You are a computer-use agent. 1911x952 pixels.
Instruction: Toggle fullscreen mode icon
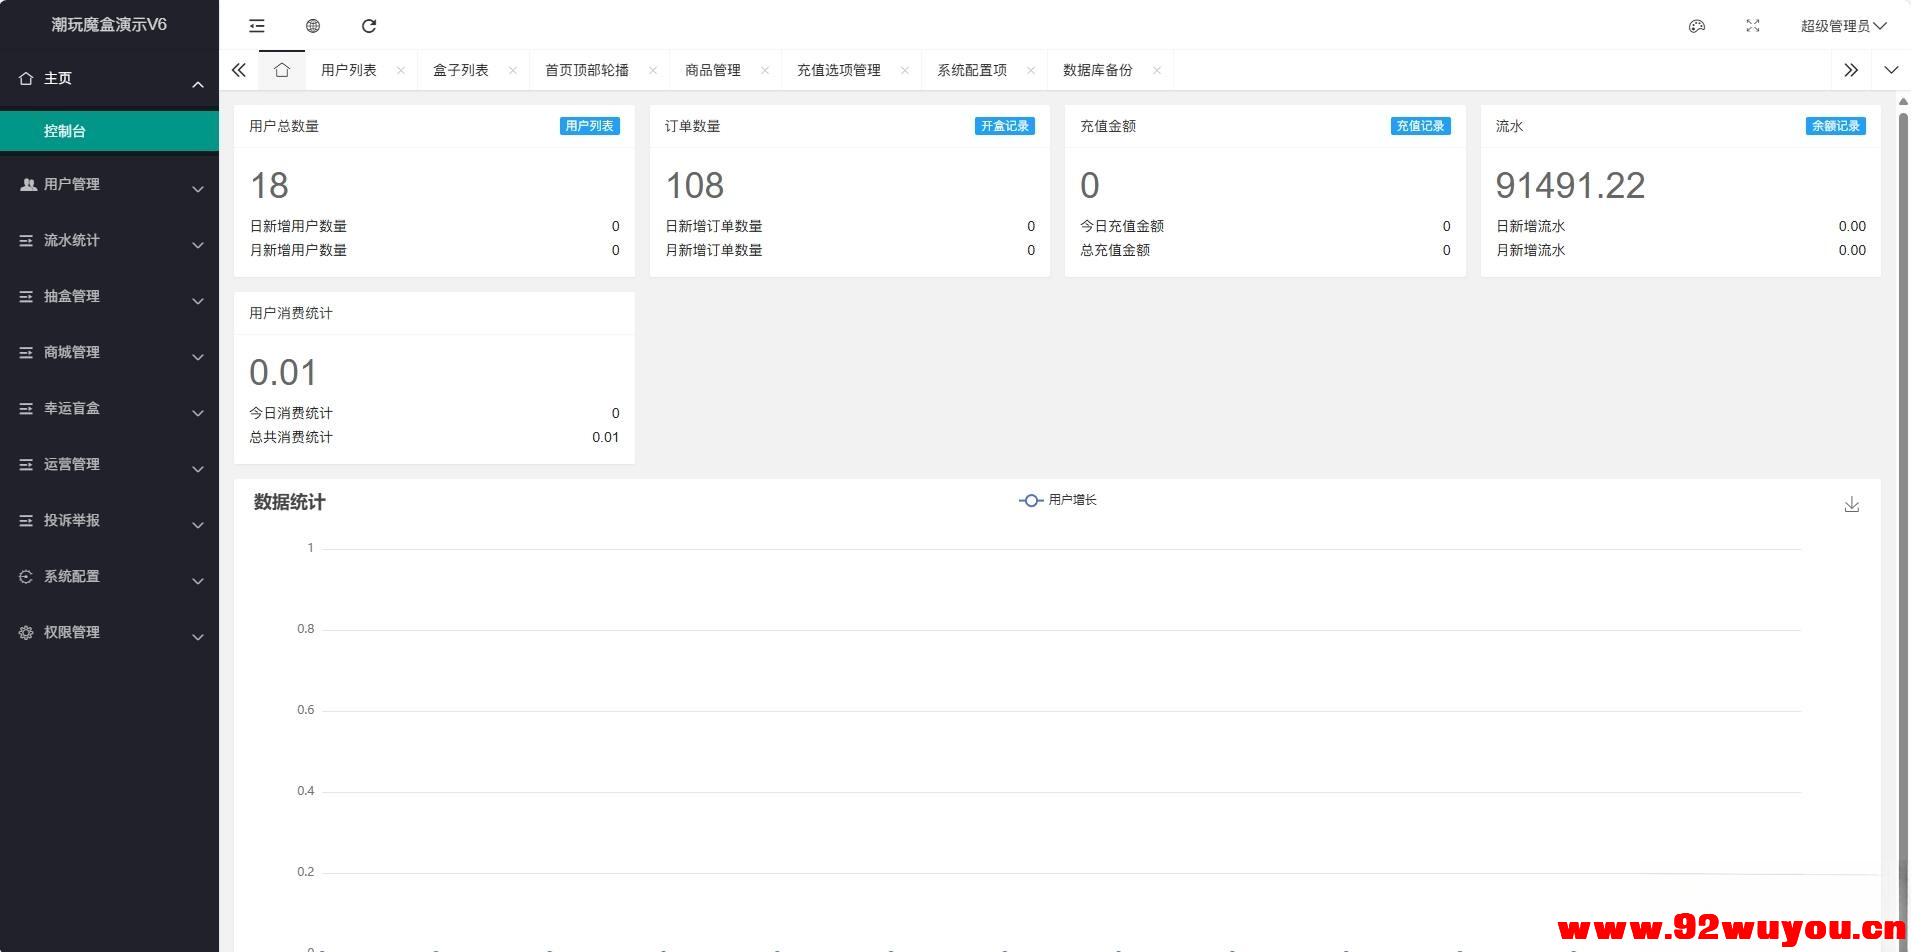click(x=1752, y=26)
